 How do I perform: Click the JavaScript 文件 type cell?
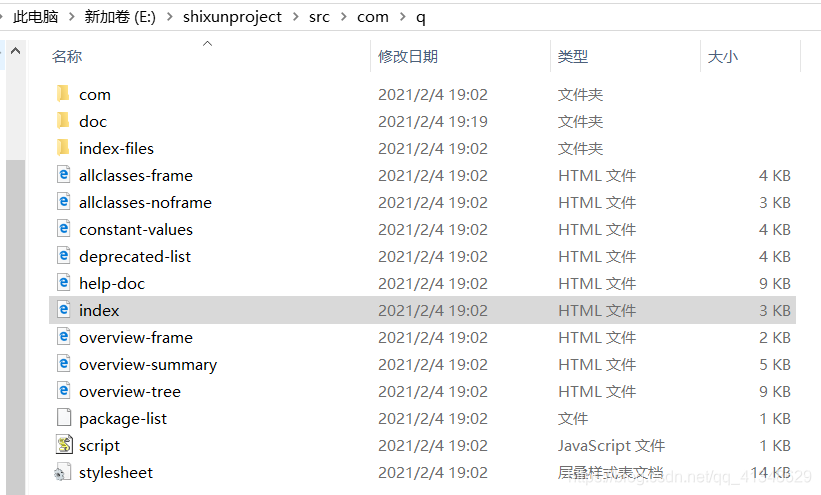tap(611, 446)
